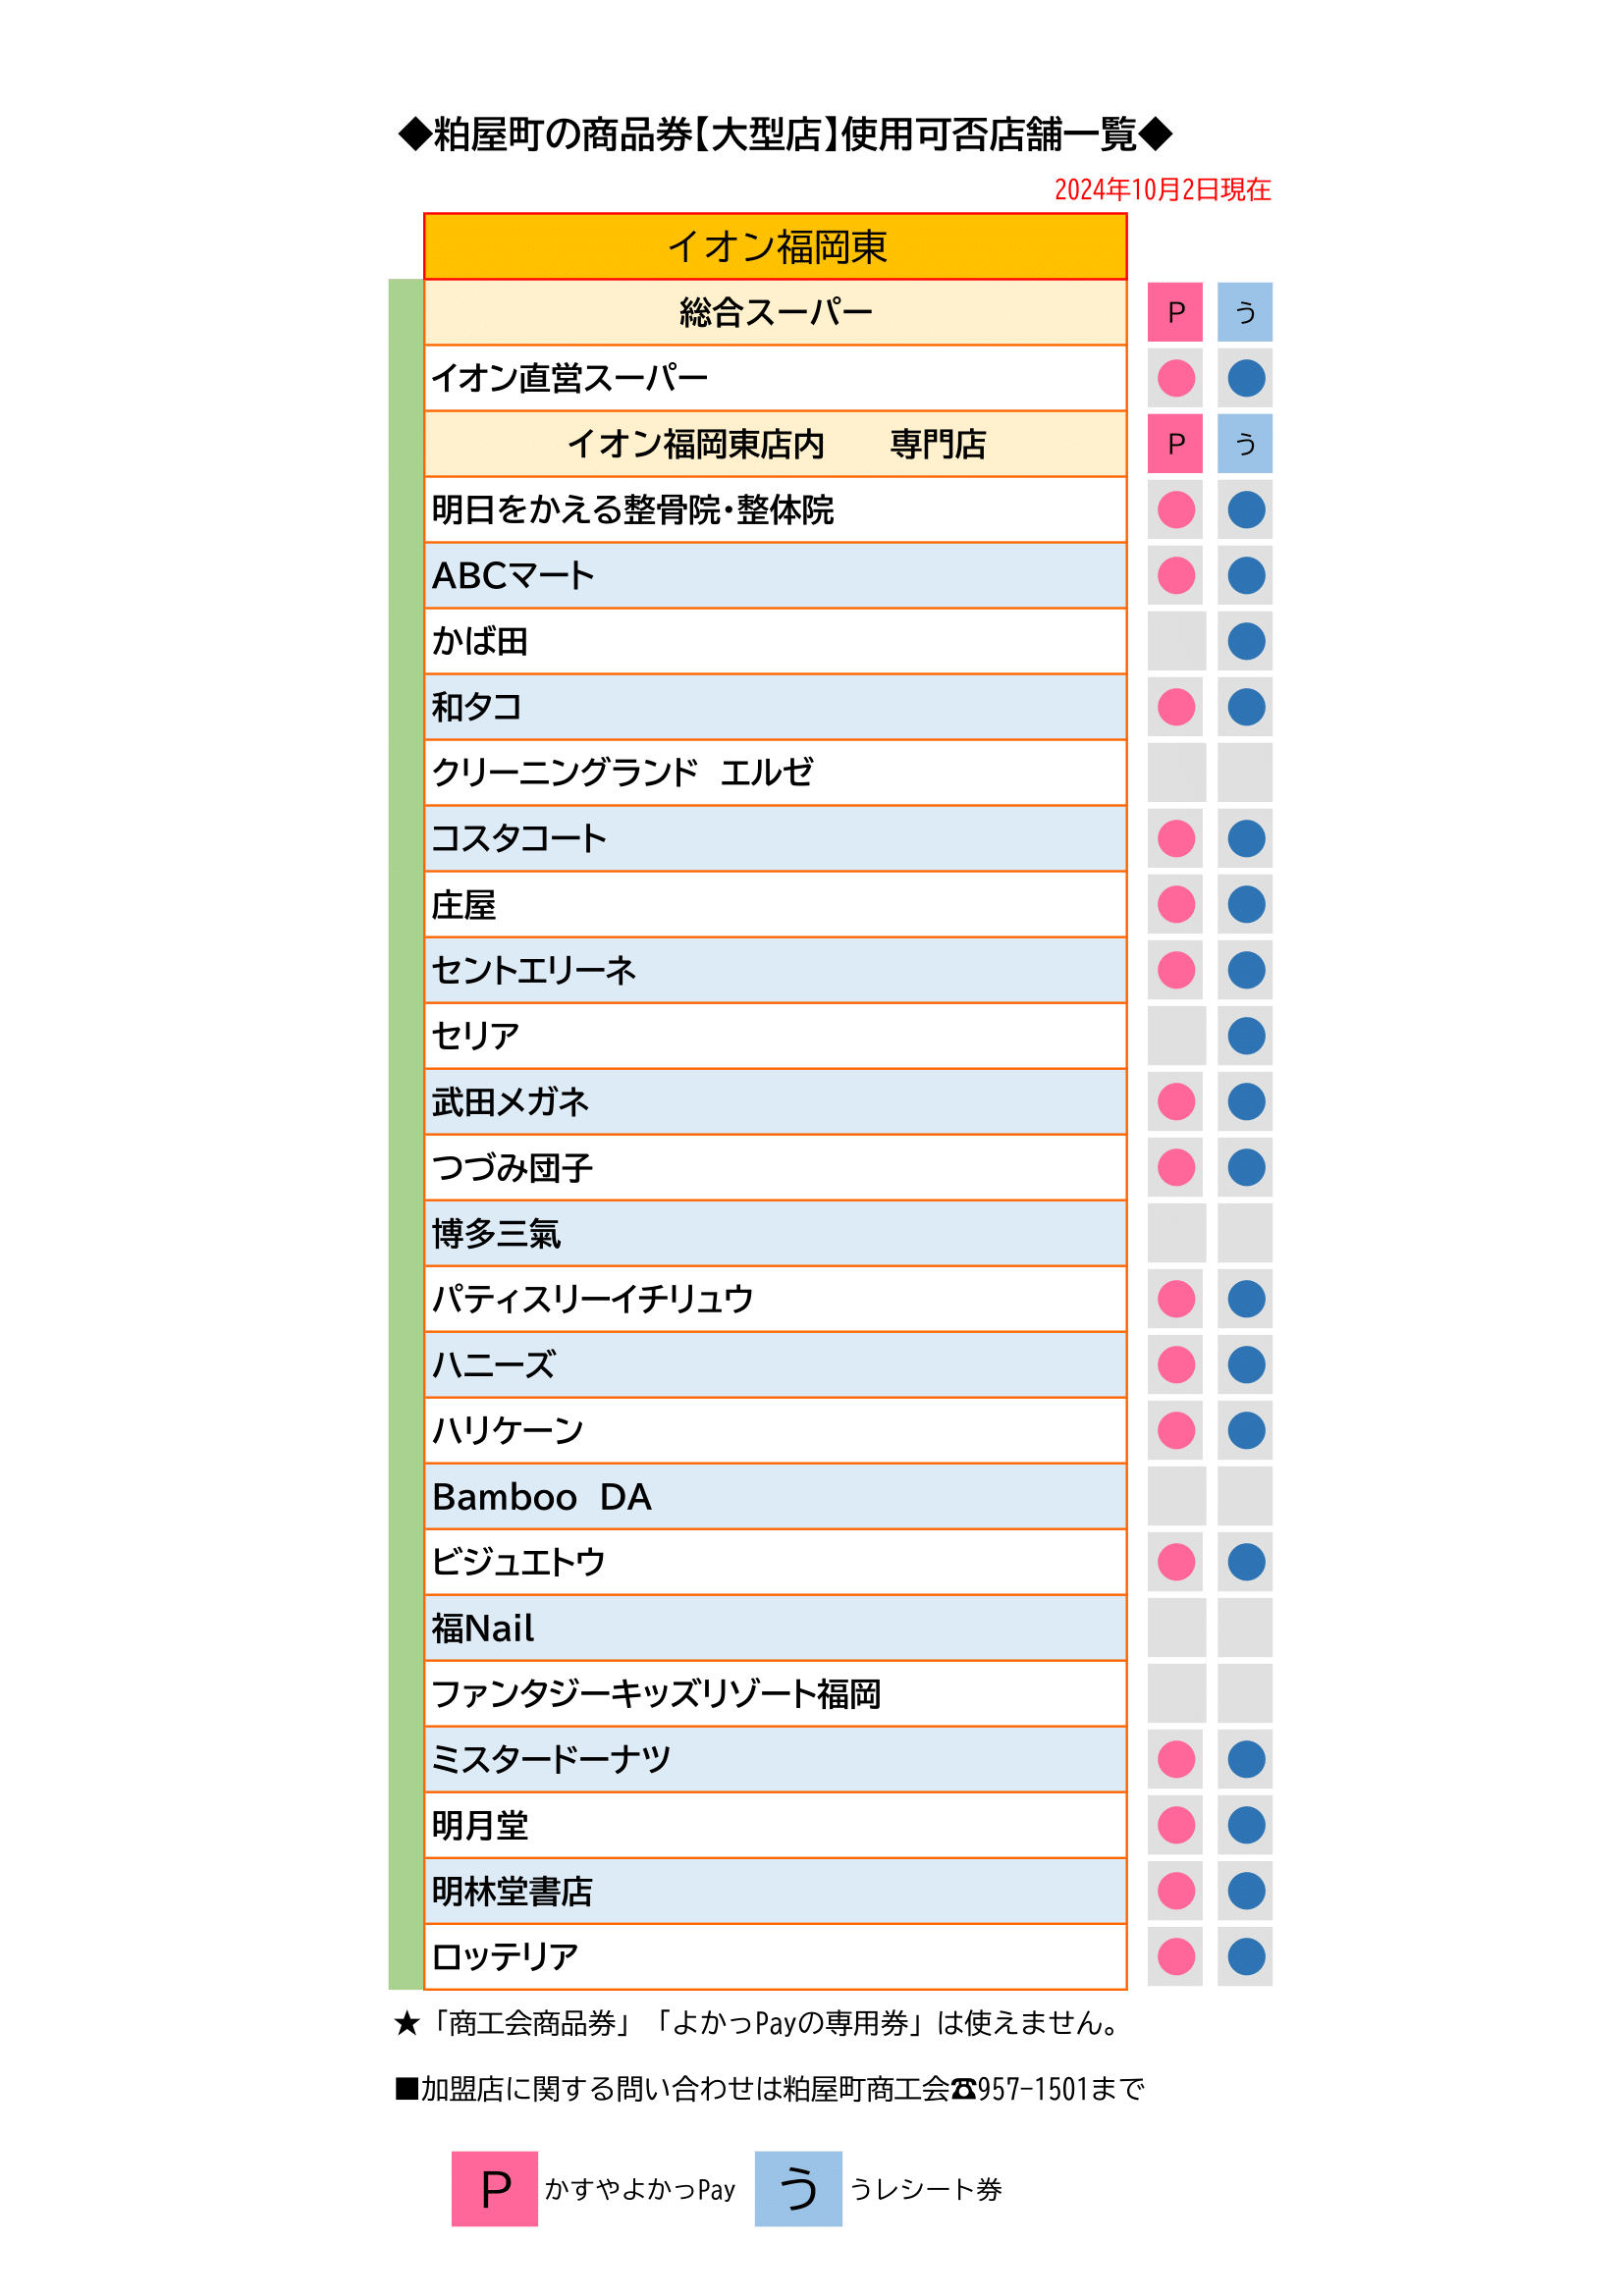The image size is (1624, 2296).
Task: Click the blue dot for イオン直営スーパー
Action: click(1246, 378)
